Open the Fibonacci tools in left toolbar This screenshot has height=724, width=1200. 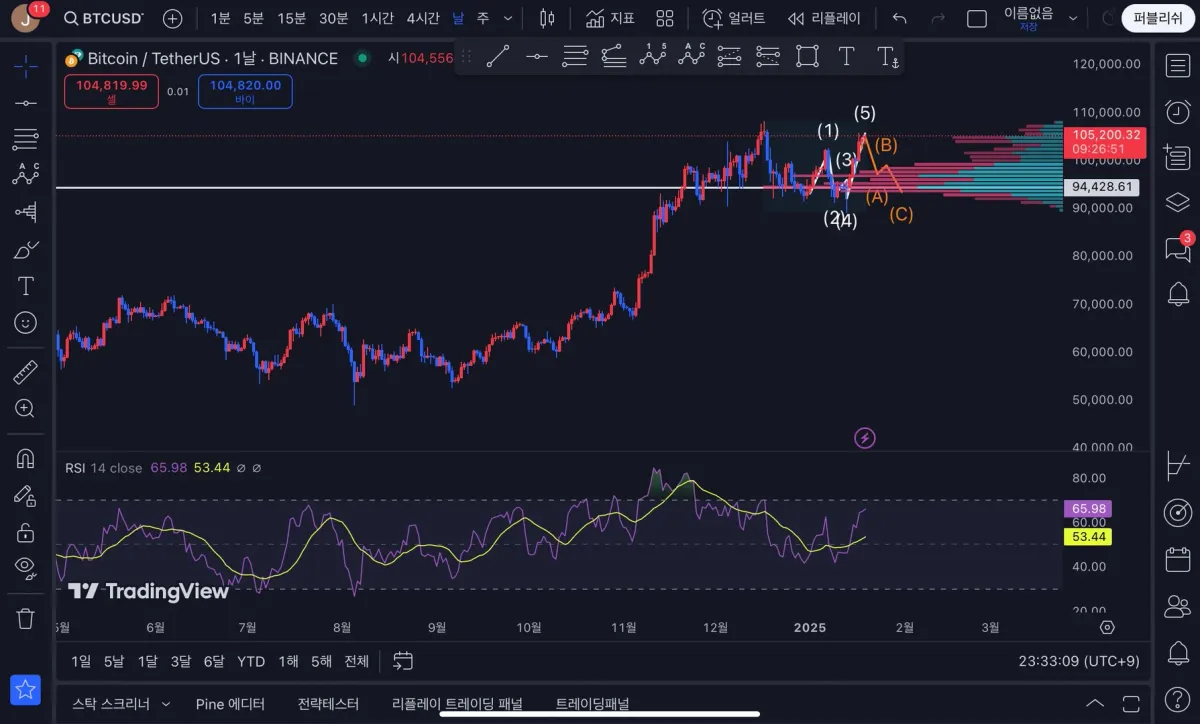point(26,138)
